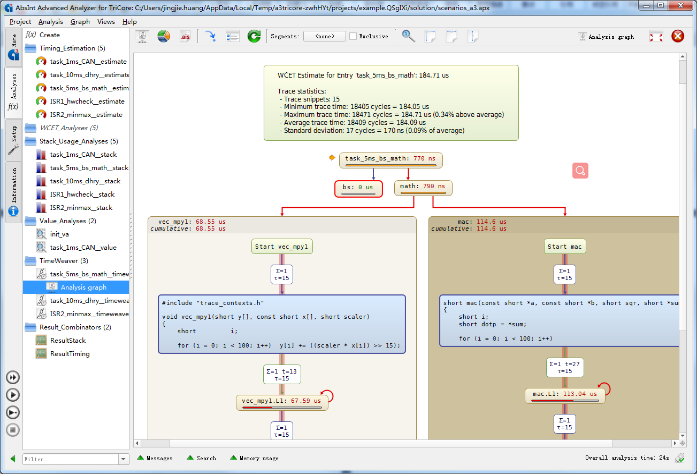Click the Start vec_mpyl node
The width and height of the screenshot is (697, 474).
point(282,246)
